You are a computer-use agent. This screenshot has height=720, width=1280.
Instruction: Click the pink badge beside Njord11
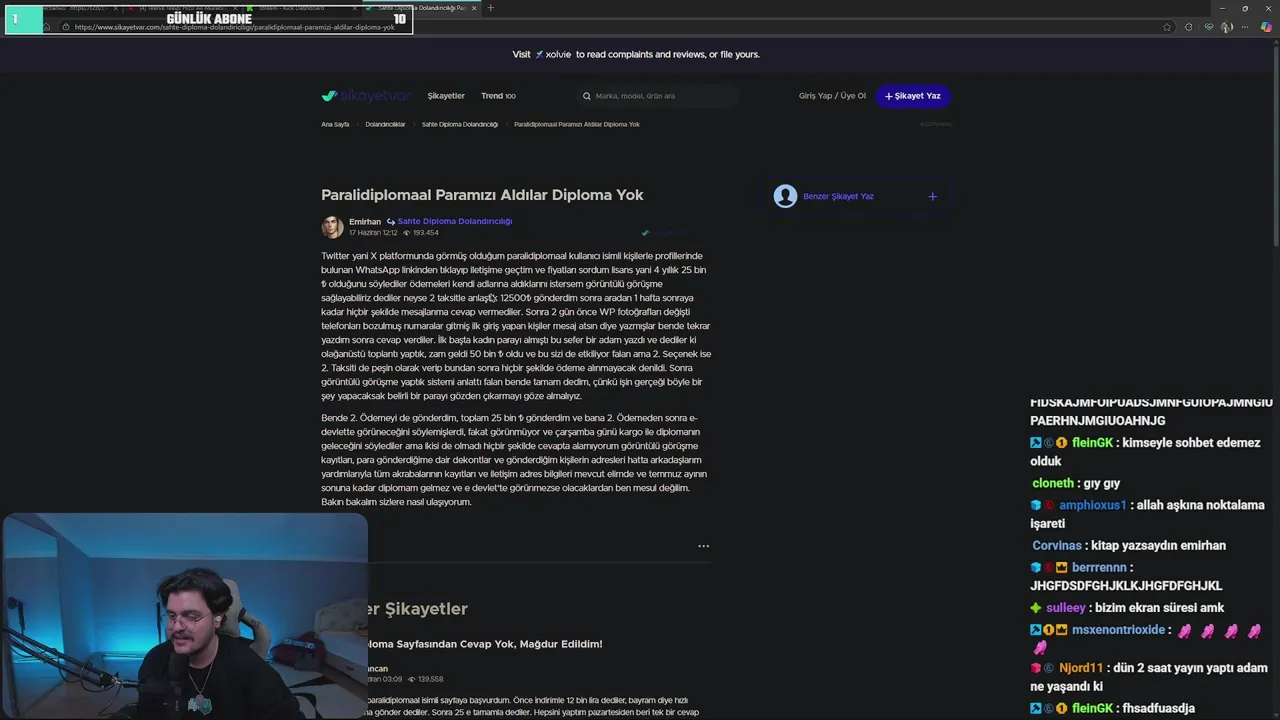point(1036,668)
